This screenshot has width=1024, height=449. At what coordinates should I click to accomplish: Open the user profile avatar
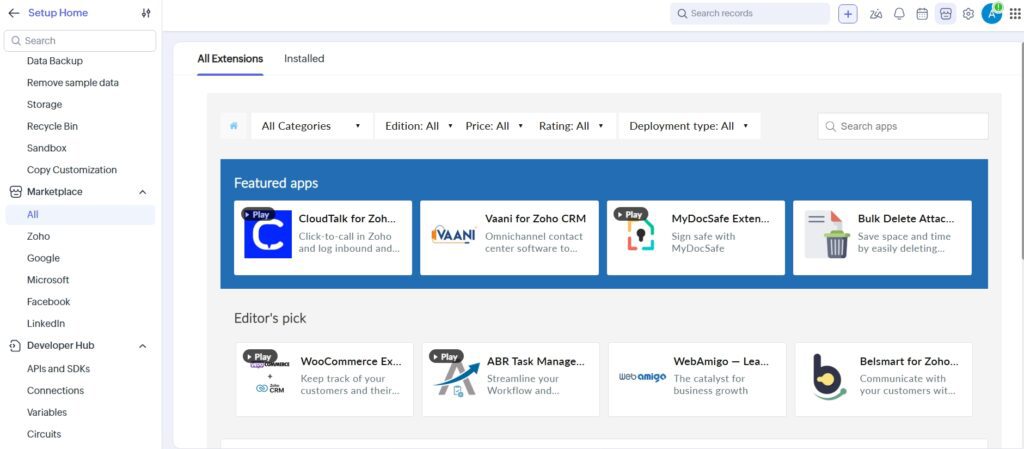[991, 13]
